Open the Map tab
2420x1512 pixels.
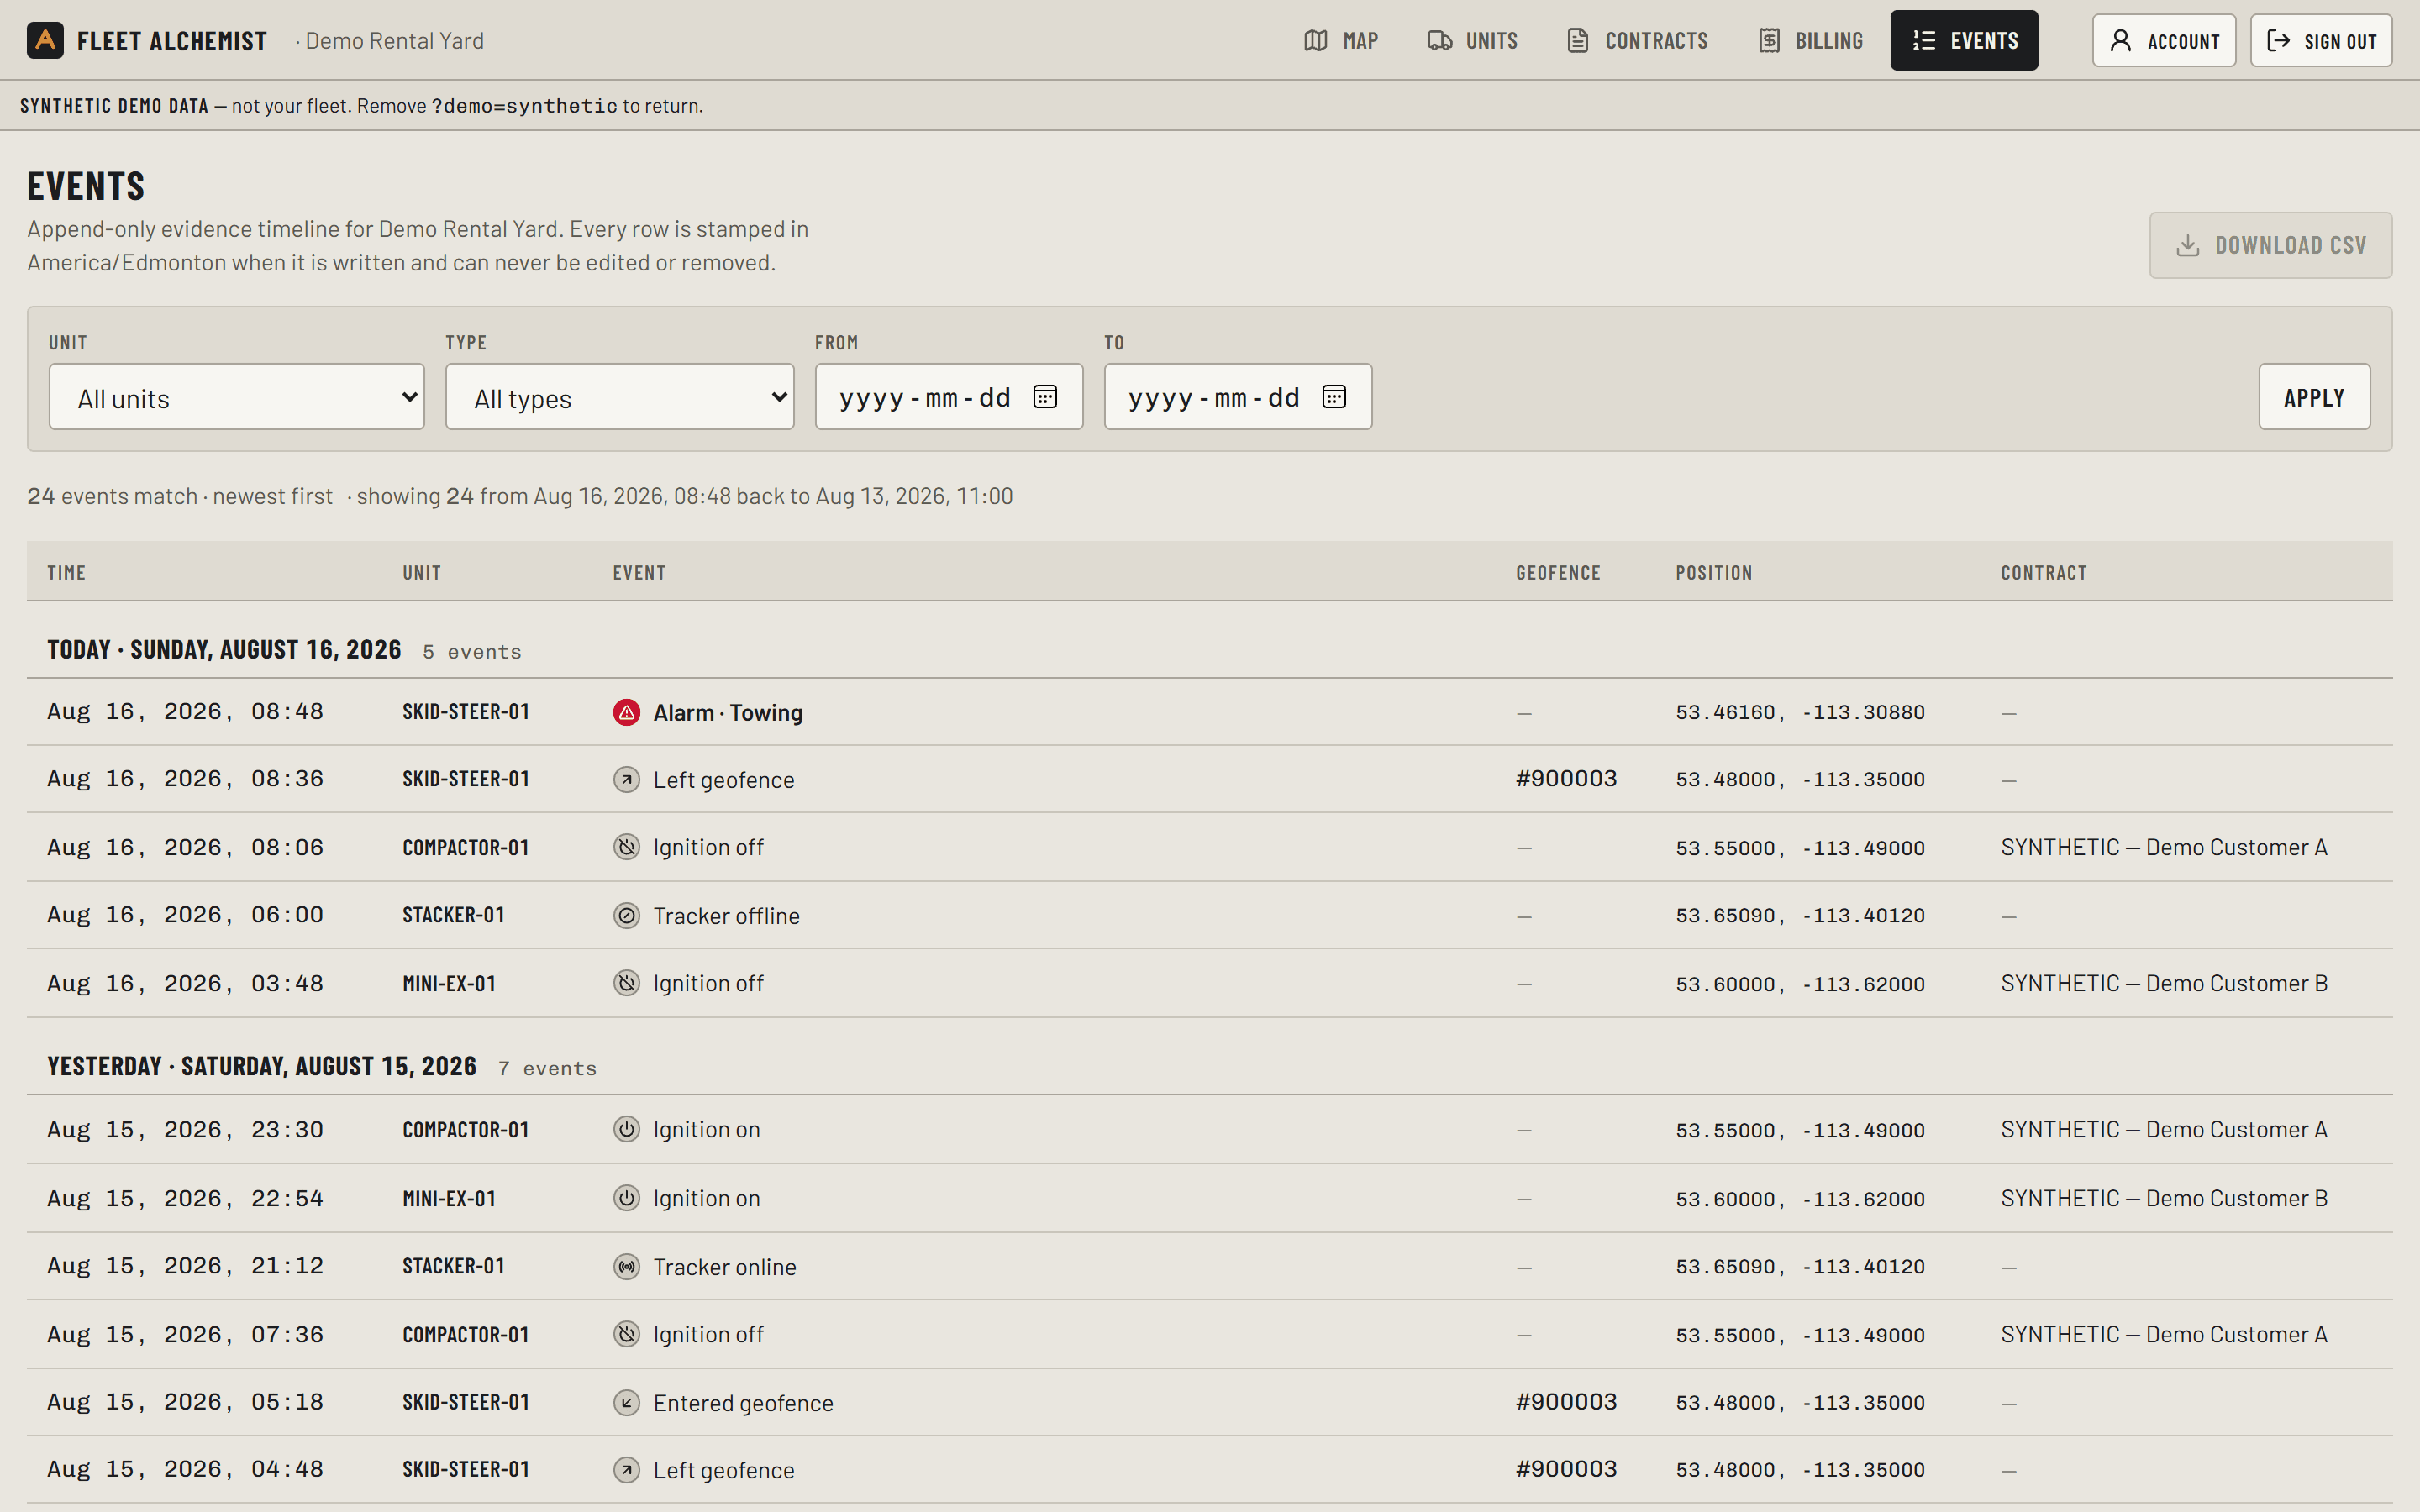[1341, 40]
